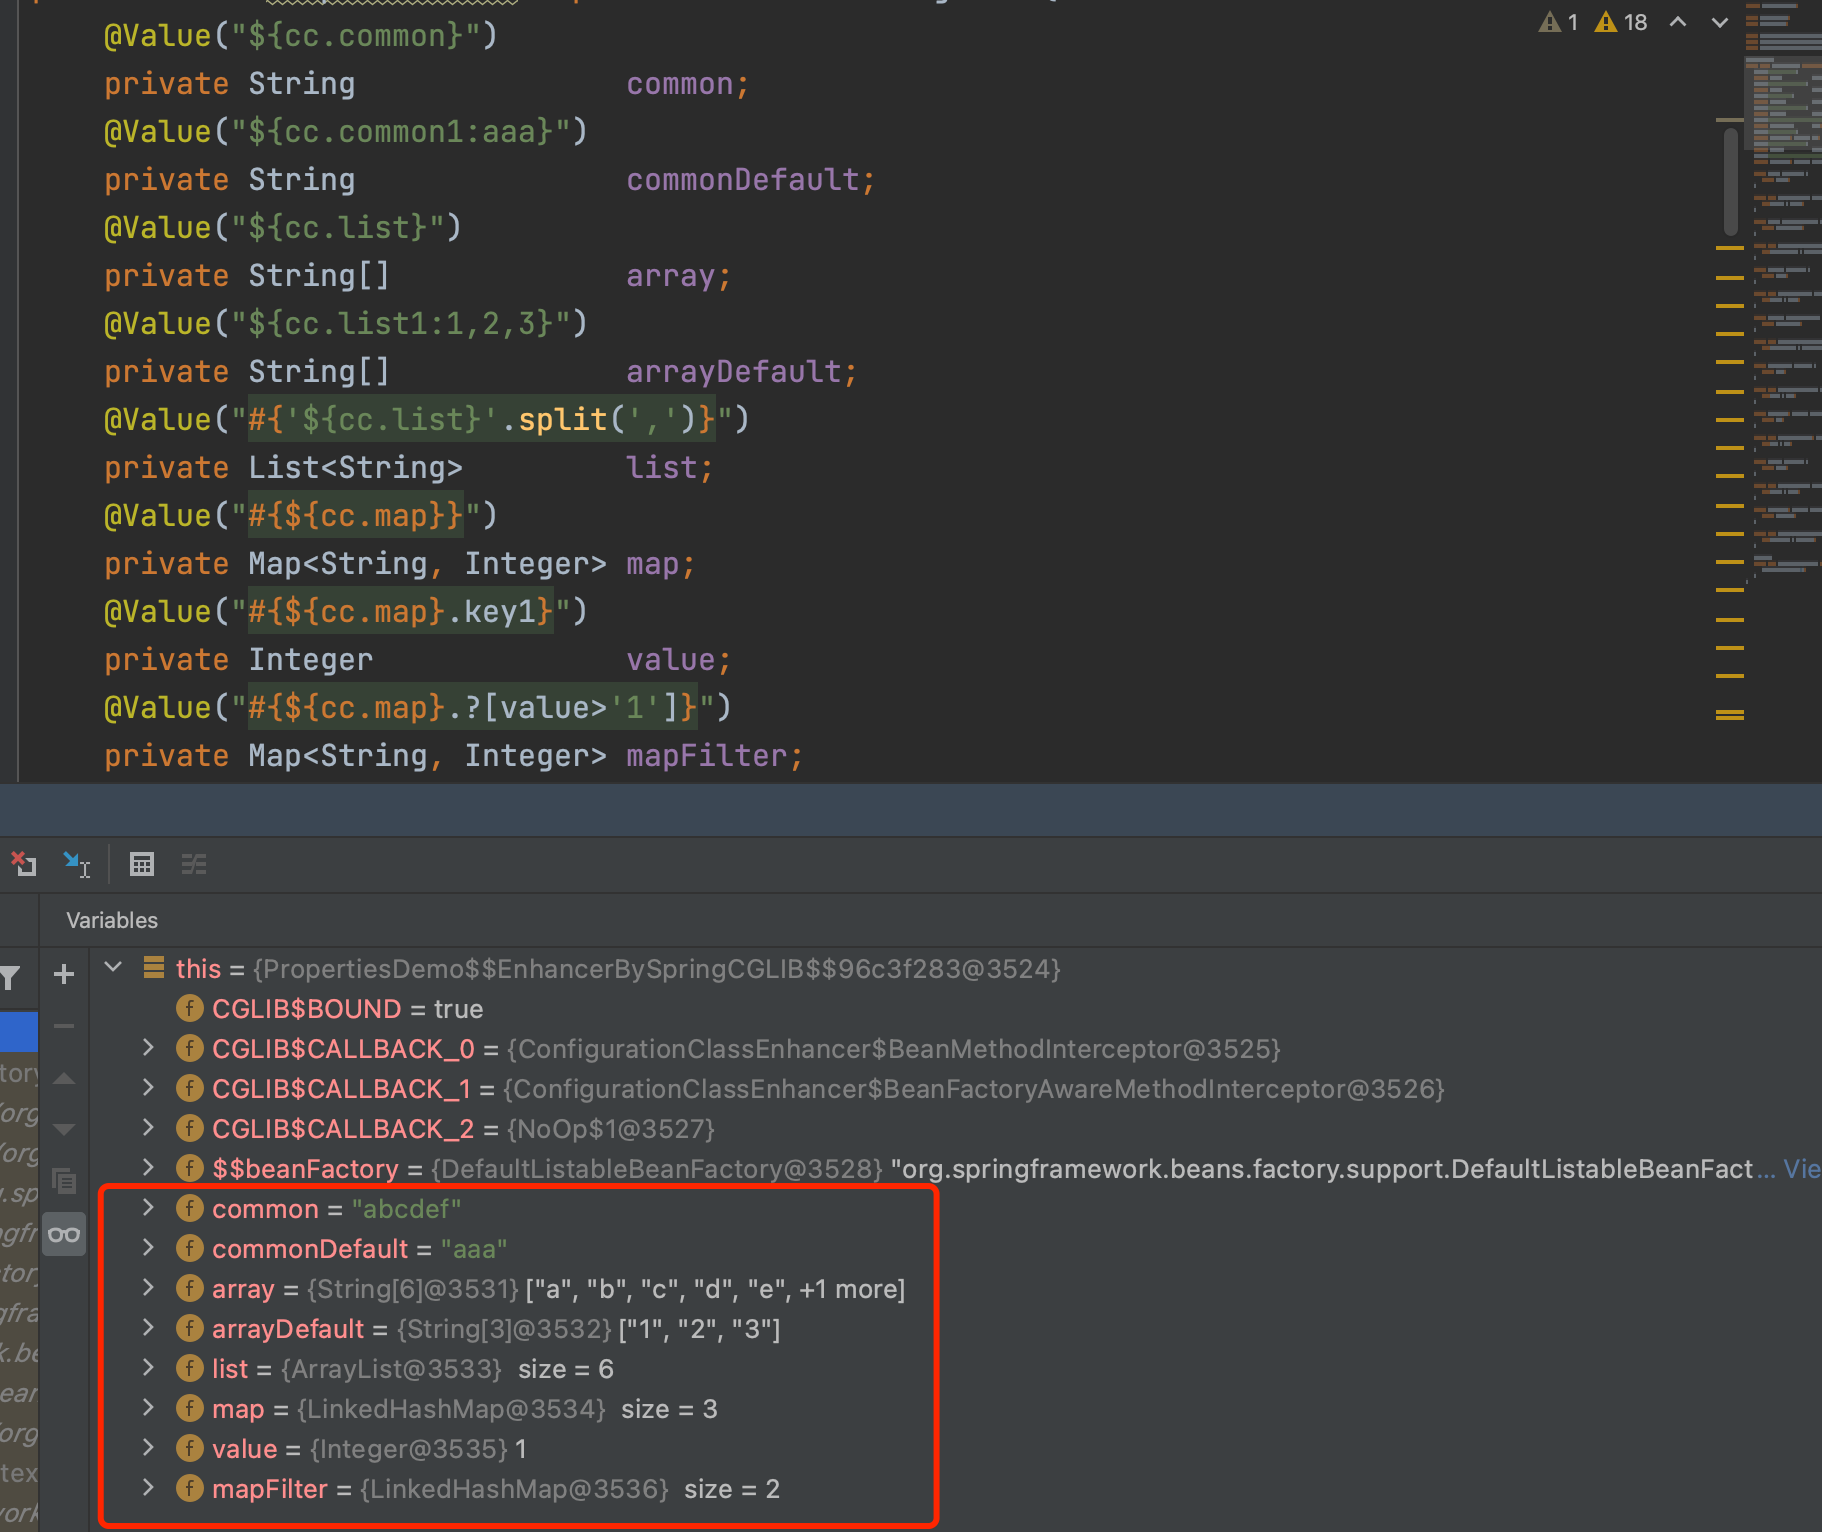The image size is (1822, 1532).
Task: Expand the mapFilter variable node
Action: point(148,1487)
